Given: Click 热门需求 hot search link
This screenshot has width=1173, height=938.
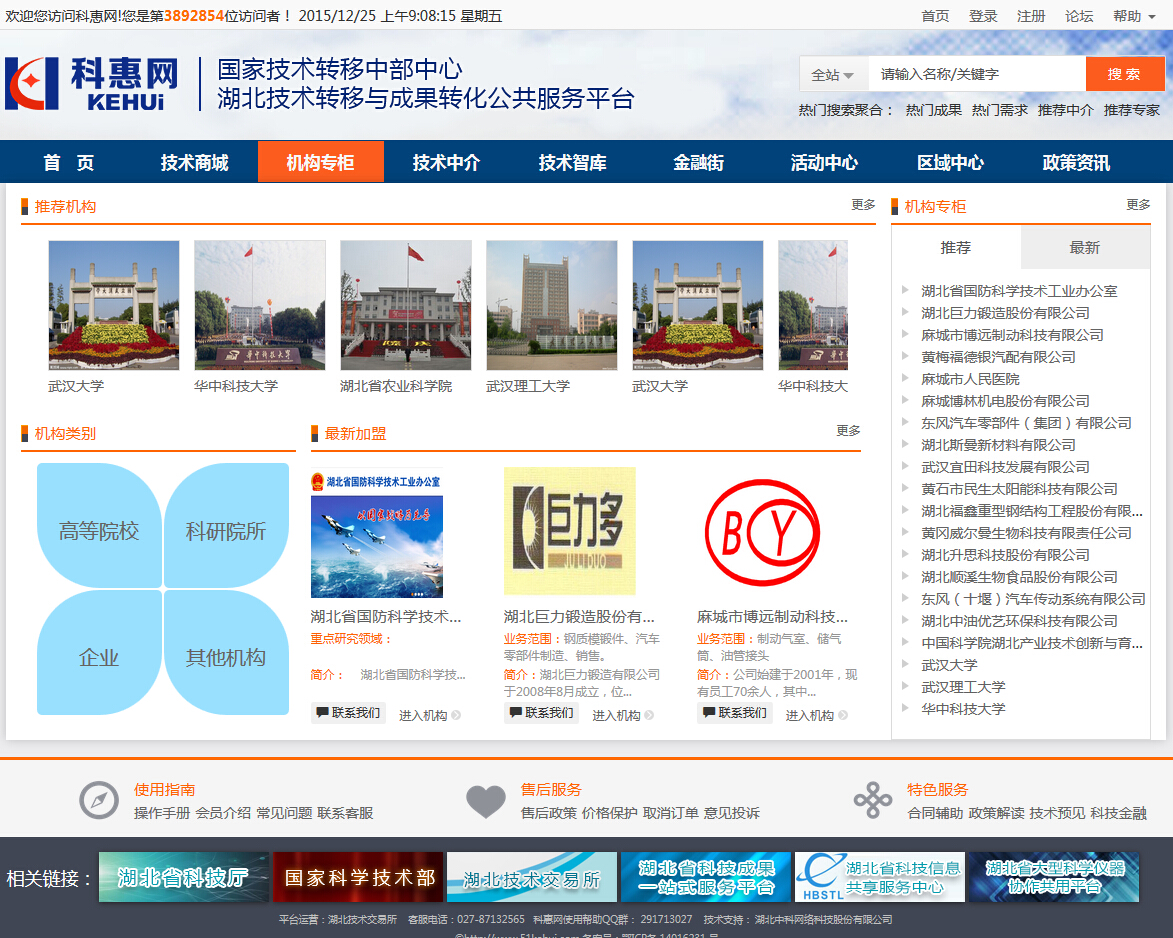Looking at the screenshot, I should (999, 110).
